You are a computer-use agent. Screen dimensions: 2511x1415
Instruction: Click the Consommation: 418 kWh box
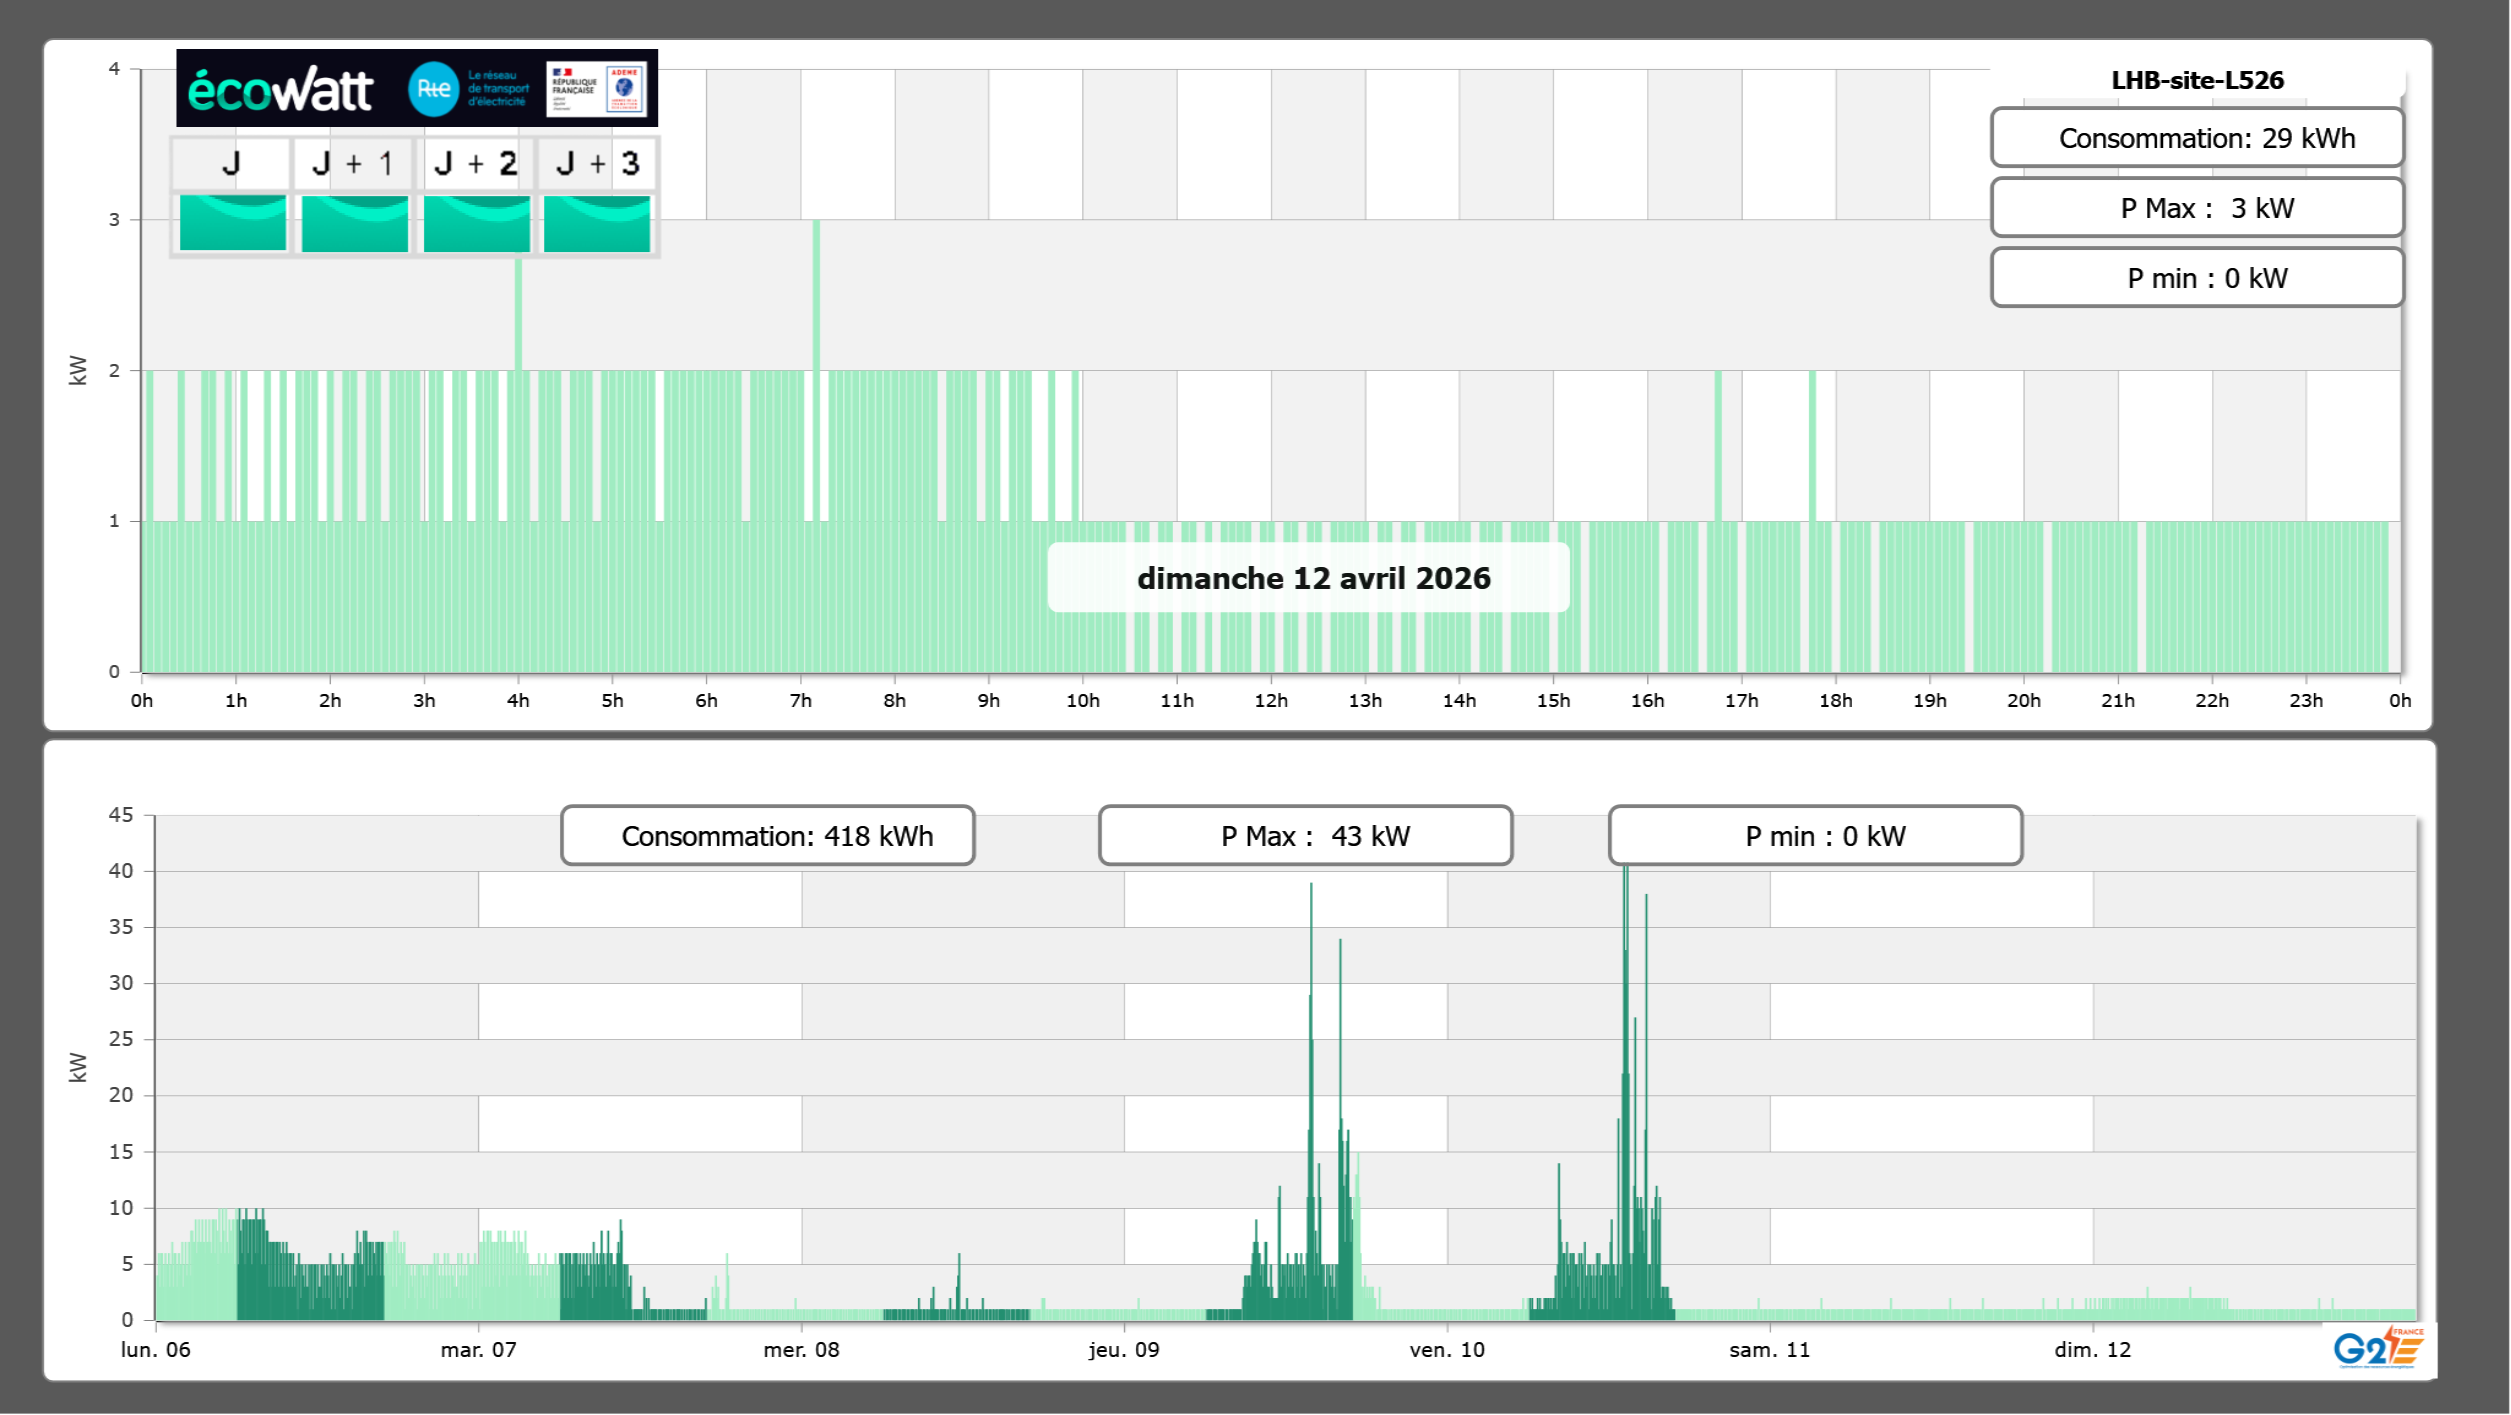pos(767,836)
